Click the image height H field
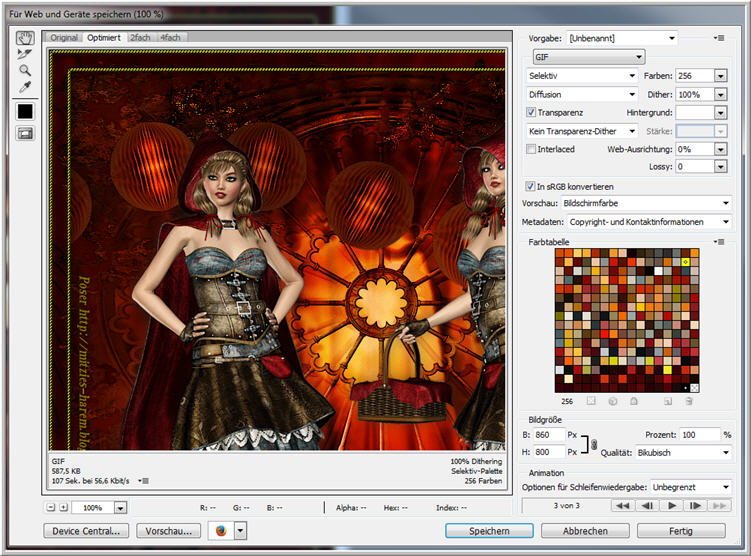The width and height of the screenshot is (751, 556). (x=549, y=452)
